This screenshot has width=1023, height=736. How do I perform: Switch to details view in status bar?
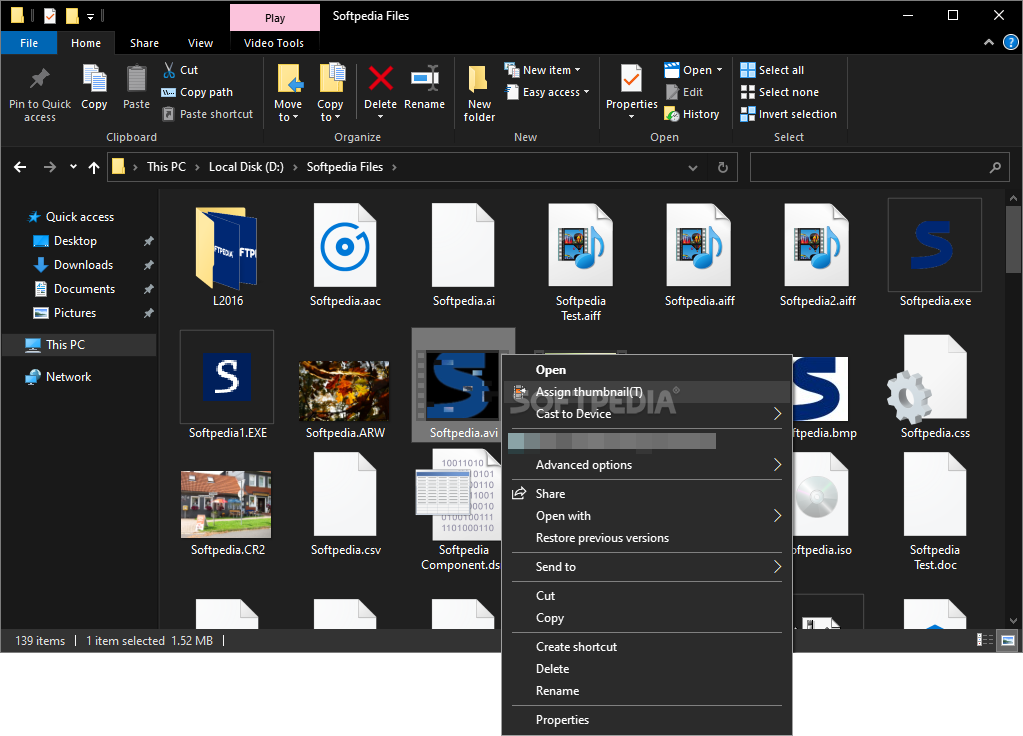[985, 640]
